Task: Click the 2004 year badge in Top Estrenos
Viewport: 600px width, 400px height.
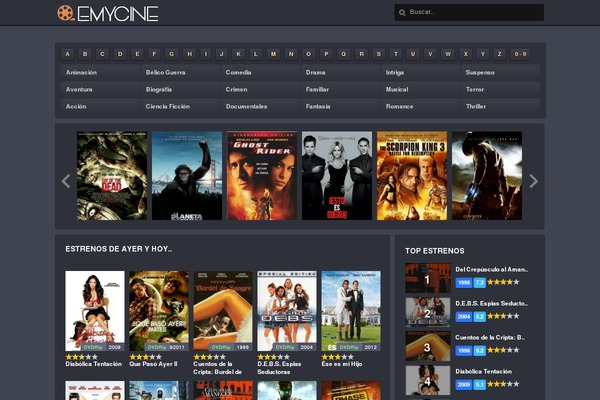Action: [x=463, y=317]
